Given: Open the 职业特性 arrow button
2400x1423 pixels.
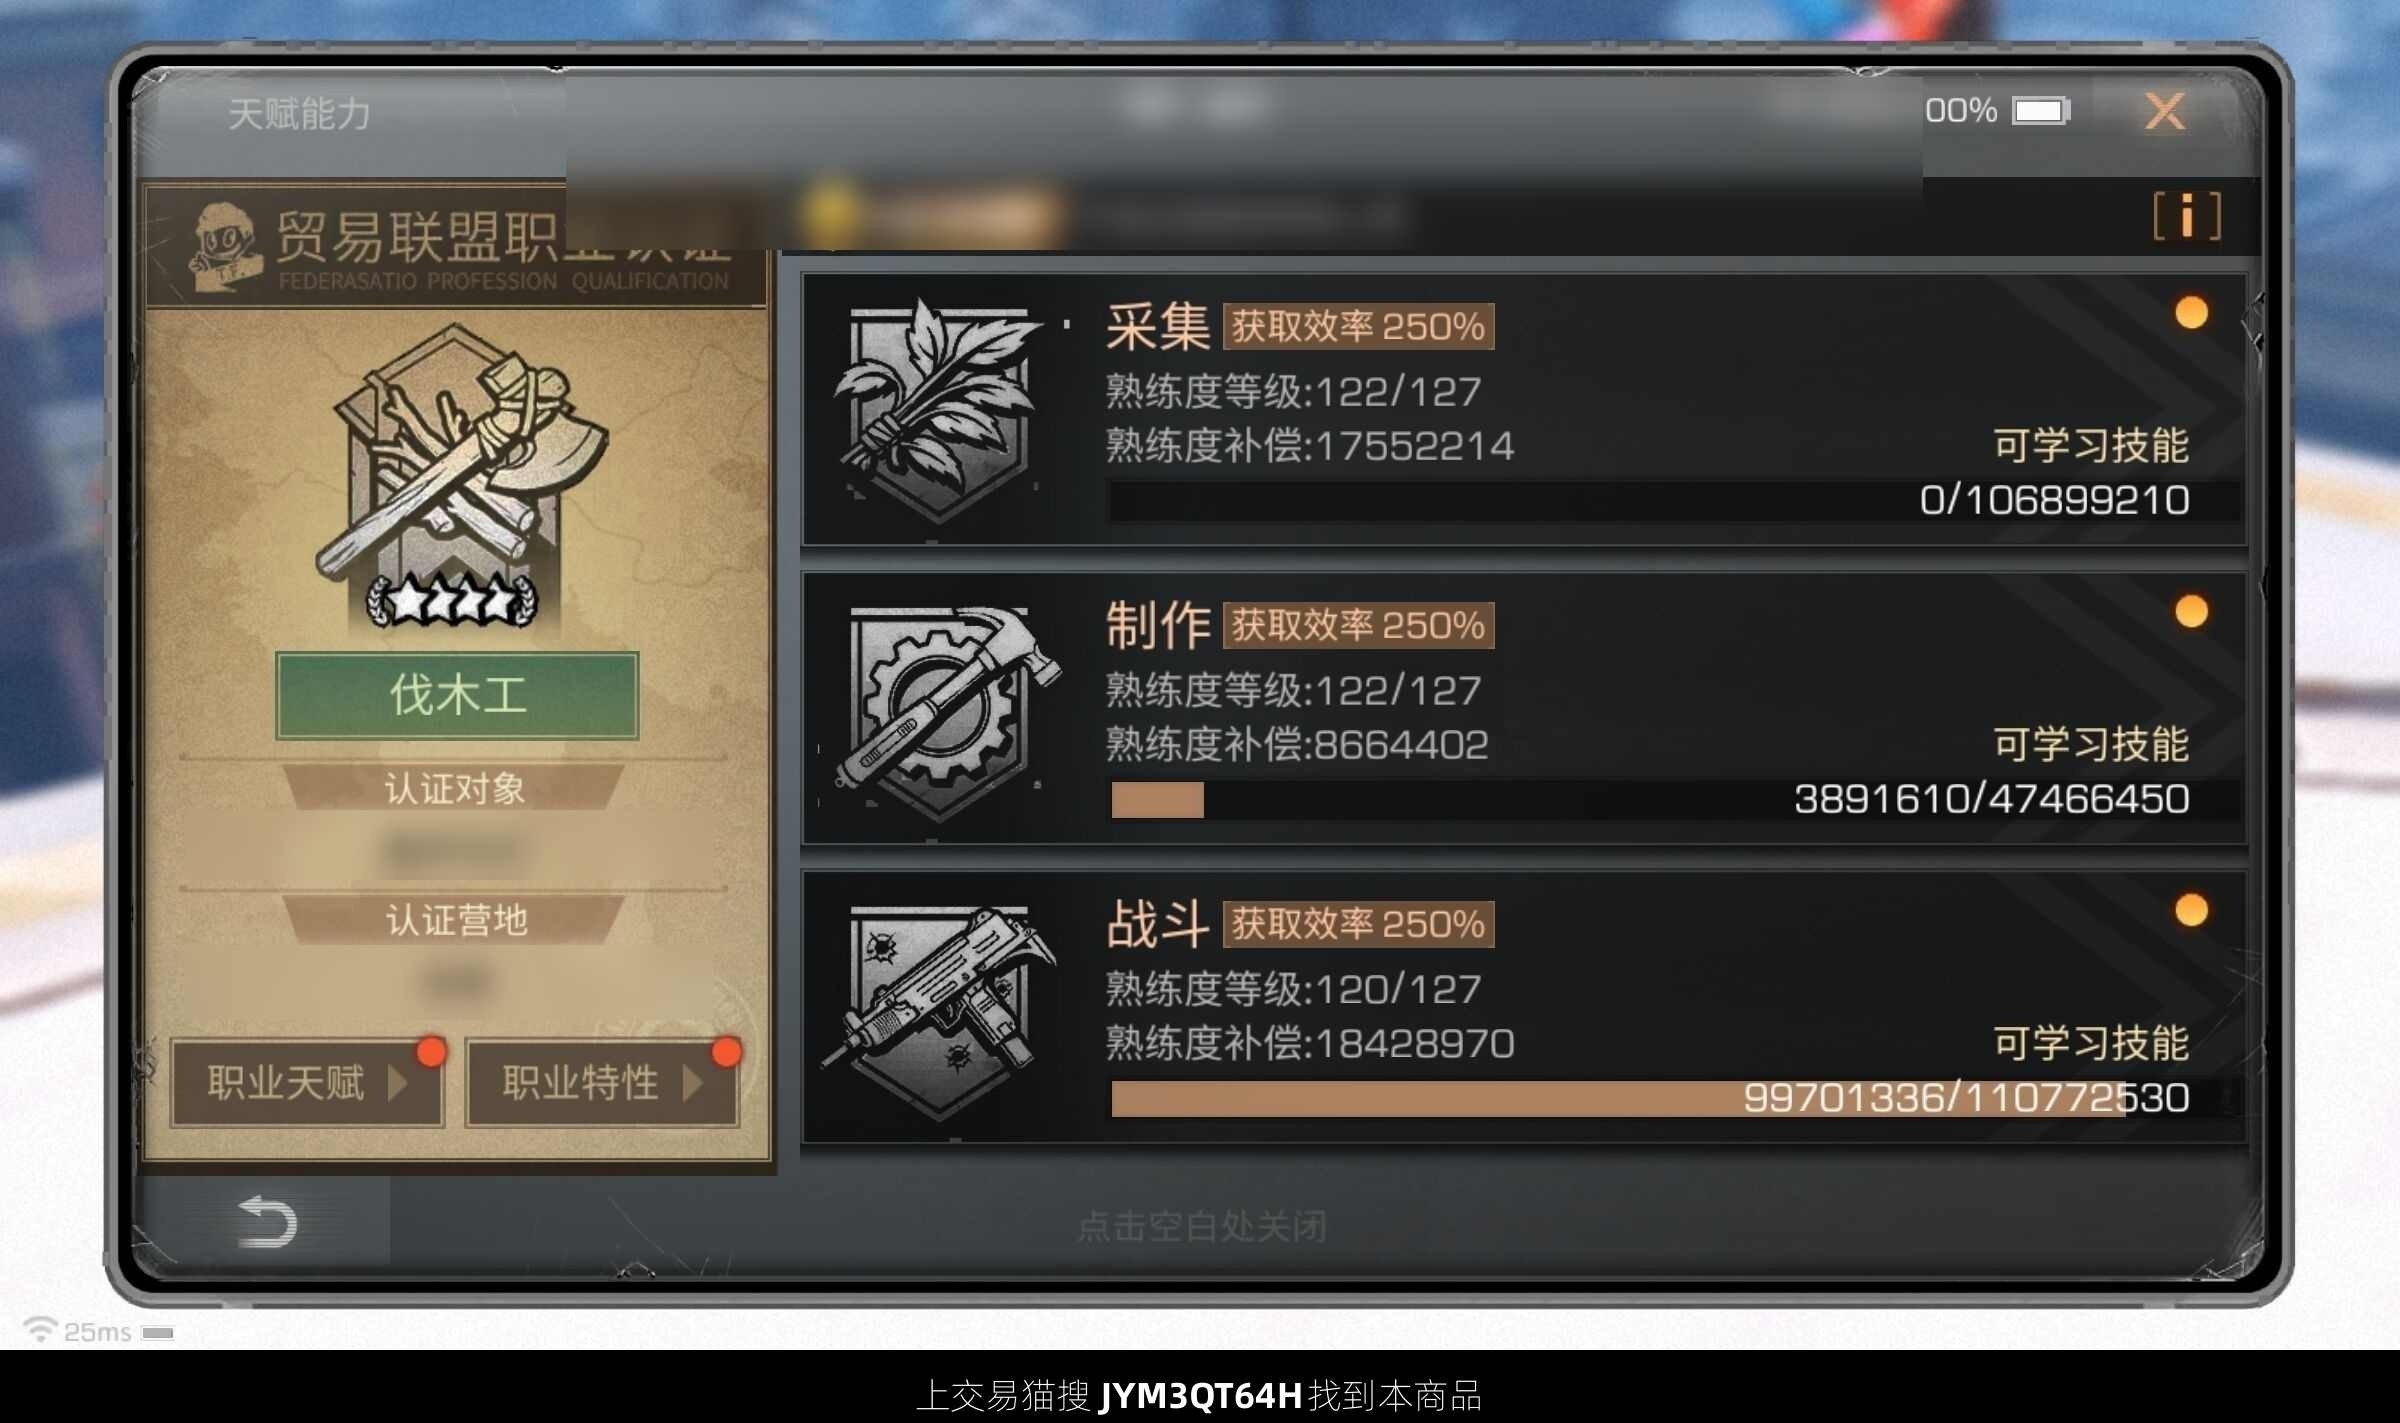Looking at the screenshot, I should point(602,1083).
